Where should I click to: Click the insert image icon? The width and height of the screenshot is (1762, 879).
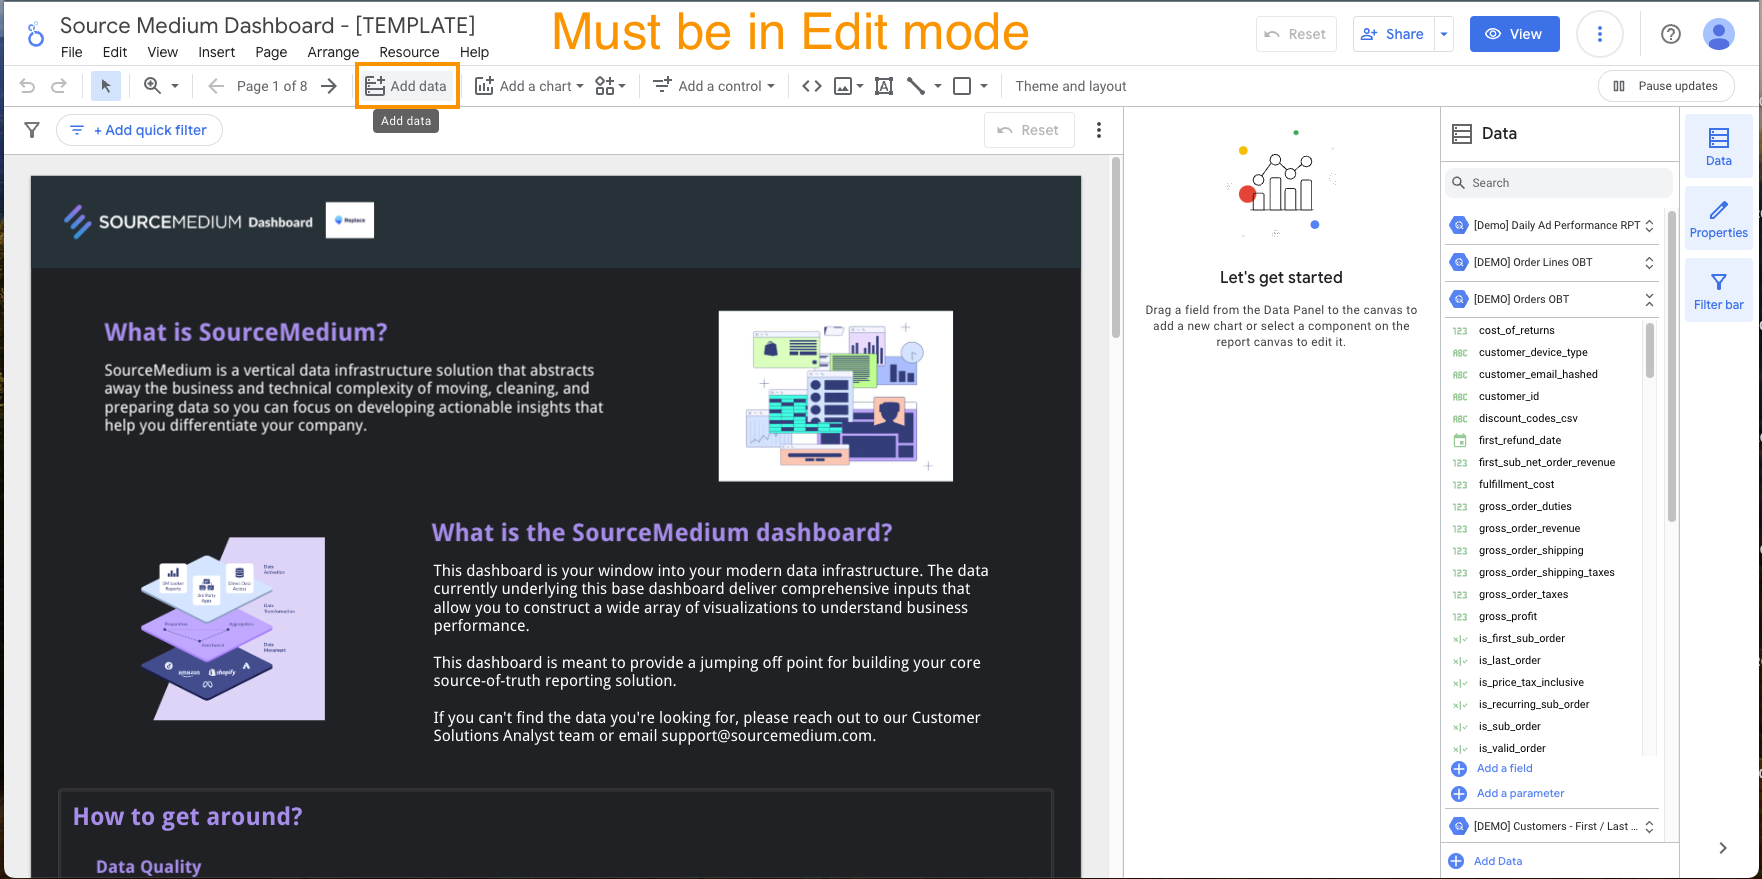843,86
